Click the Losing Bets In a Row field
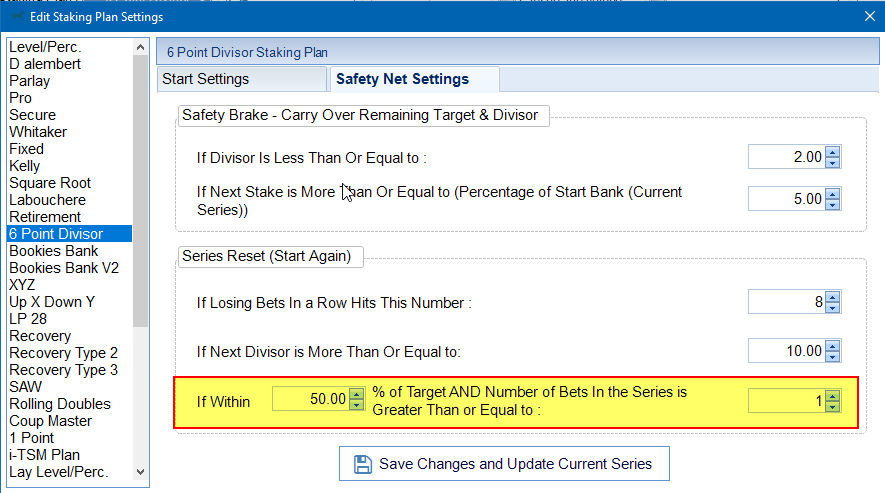Screen dimensions: 885x493 786,302
